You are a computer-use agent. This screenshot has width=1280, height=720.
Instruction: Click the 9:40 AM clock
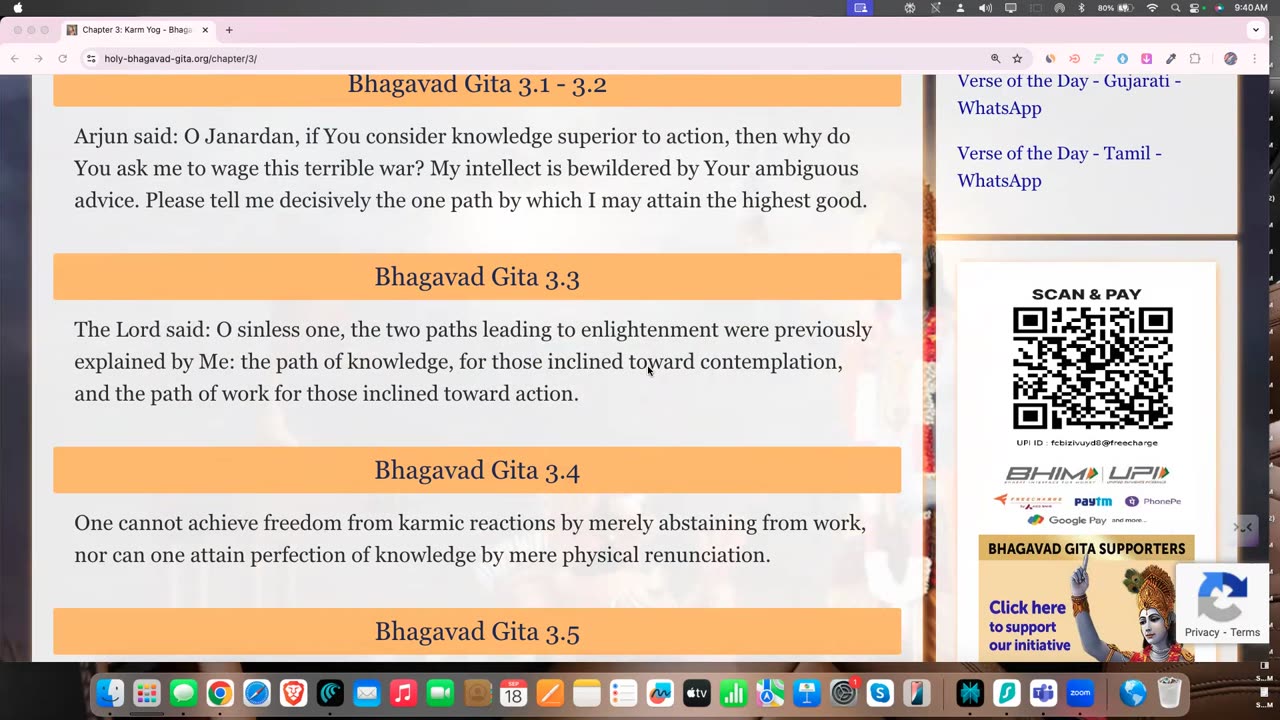click(1250, 8)
